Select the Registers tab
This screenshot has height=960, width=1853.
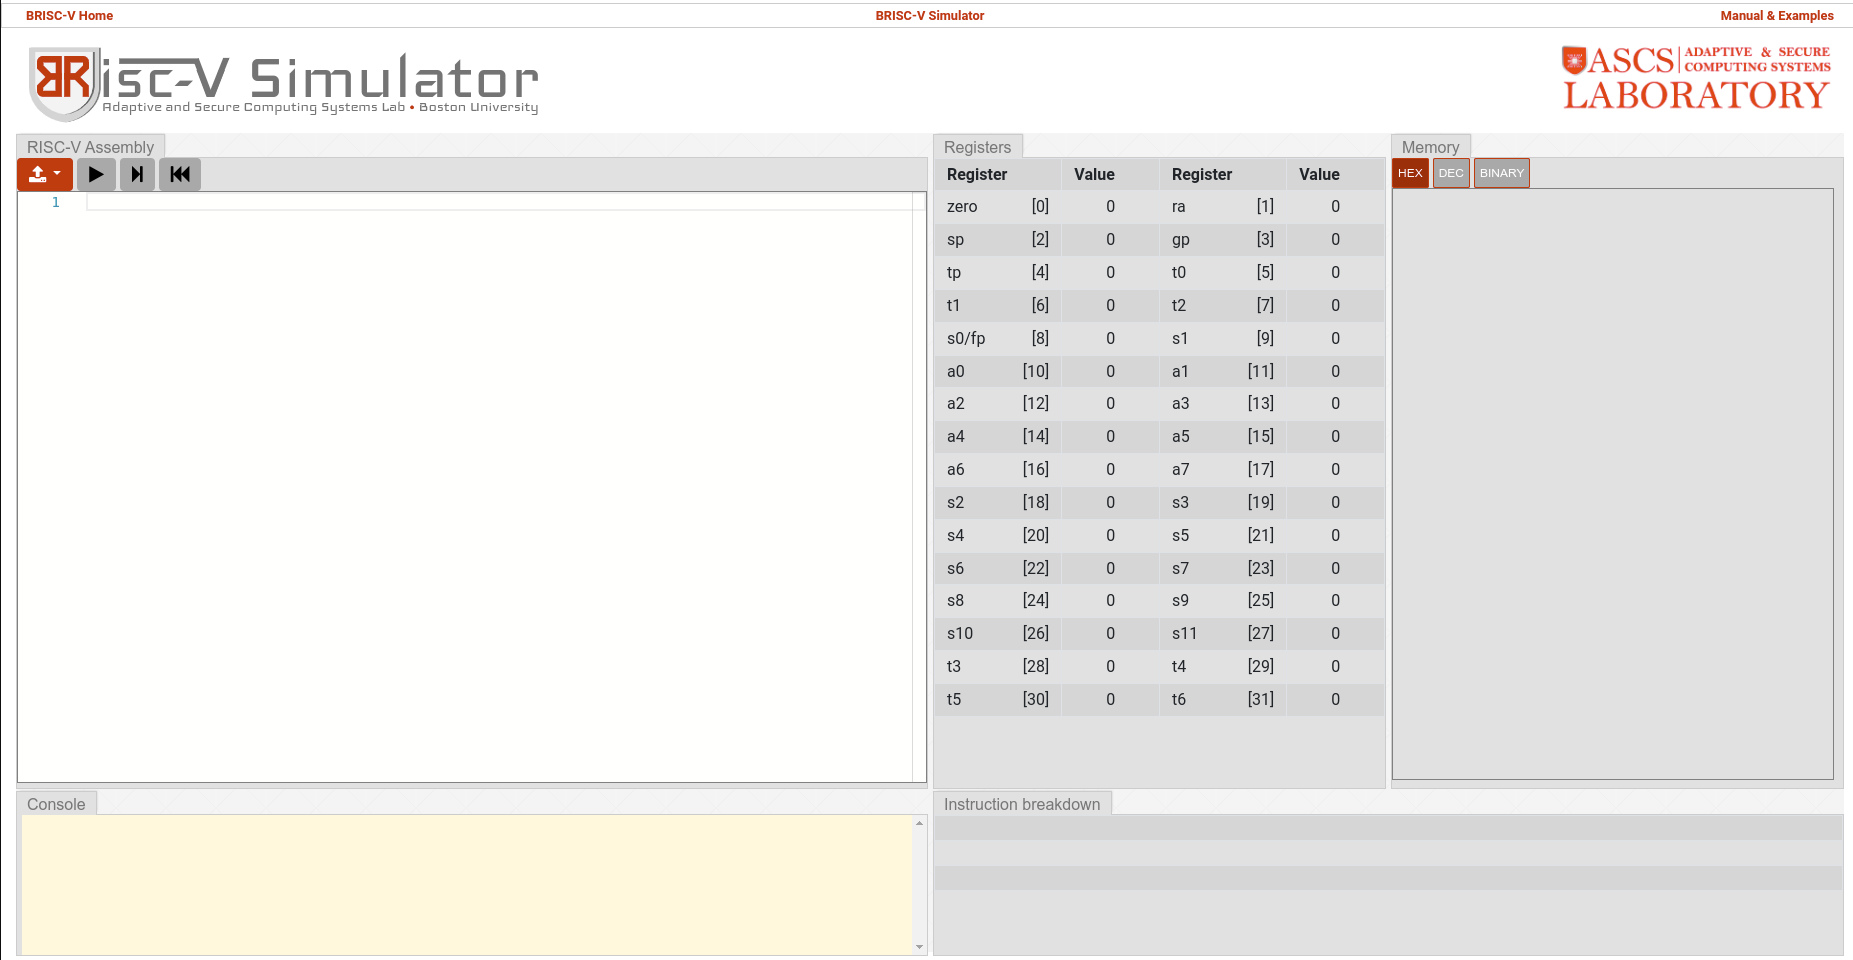pos(977,147)
